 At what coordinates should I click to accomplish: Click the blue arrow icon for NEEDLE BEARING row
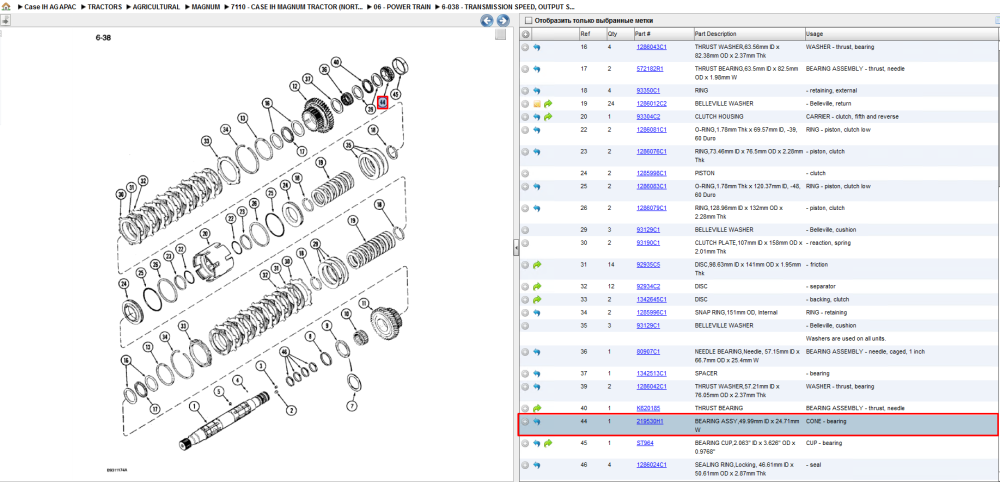[x=537, y=352]
